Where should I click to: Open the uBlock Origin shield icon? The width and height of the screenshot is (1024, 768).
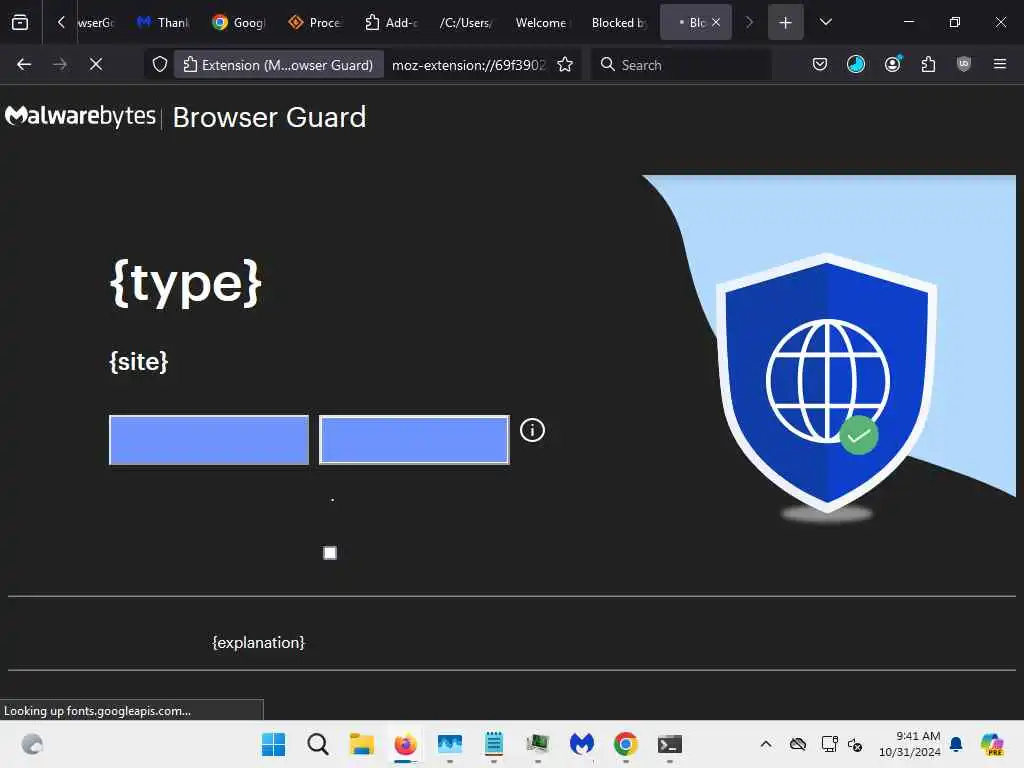pos(963,64)
